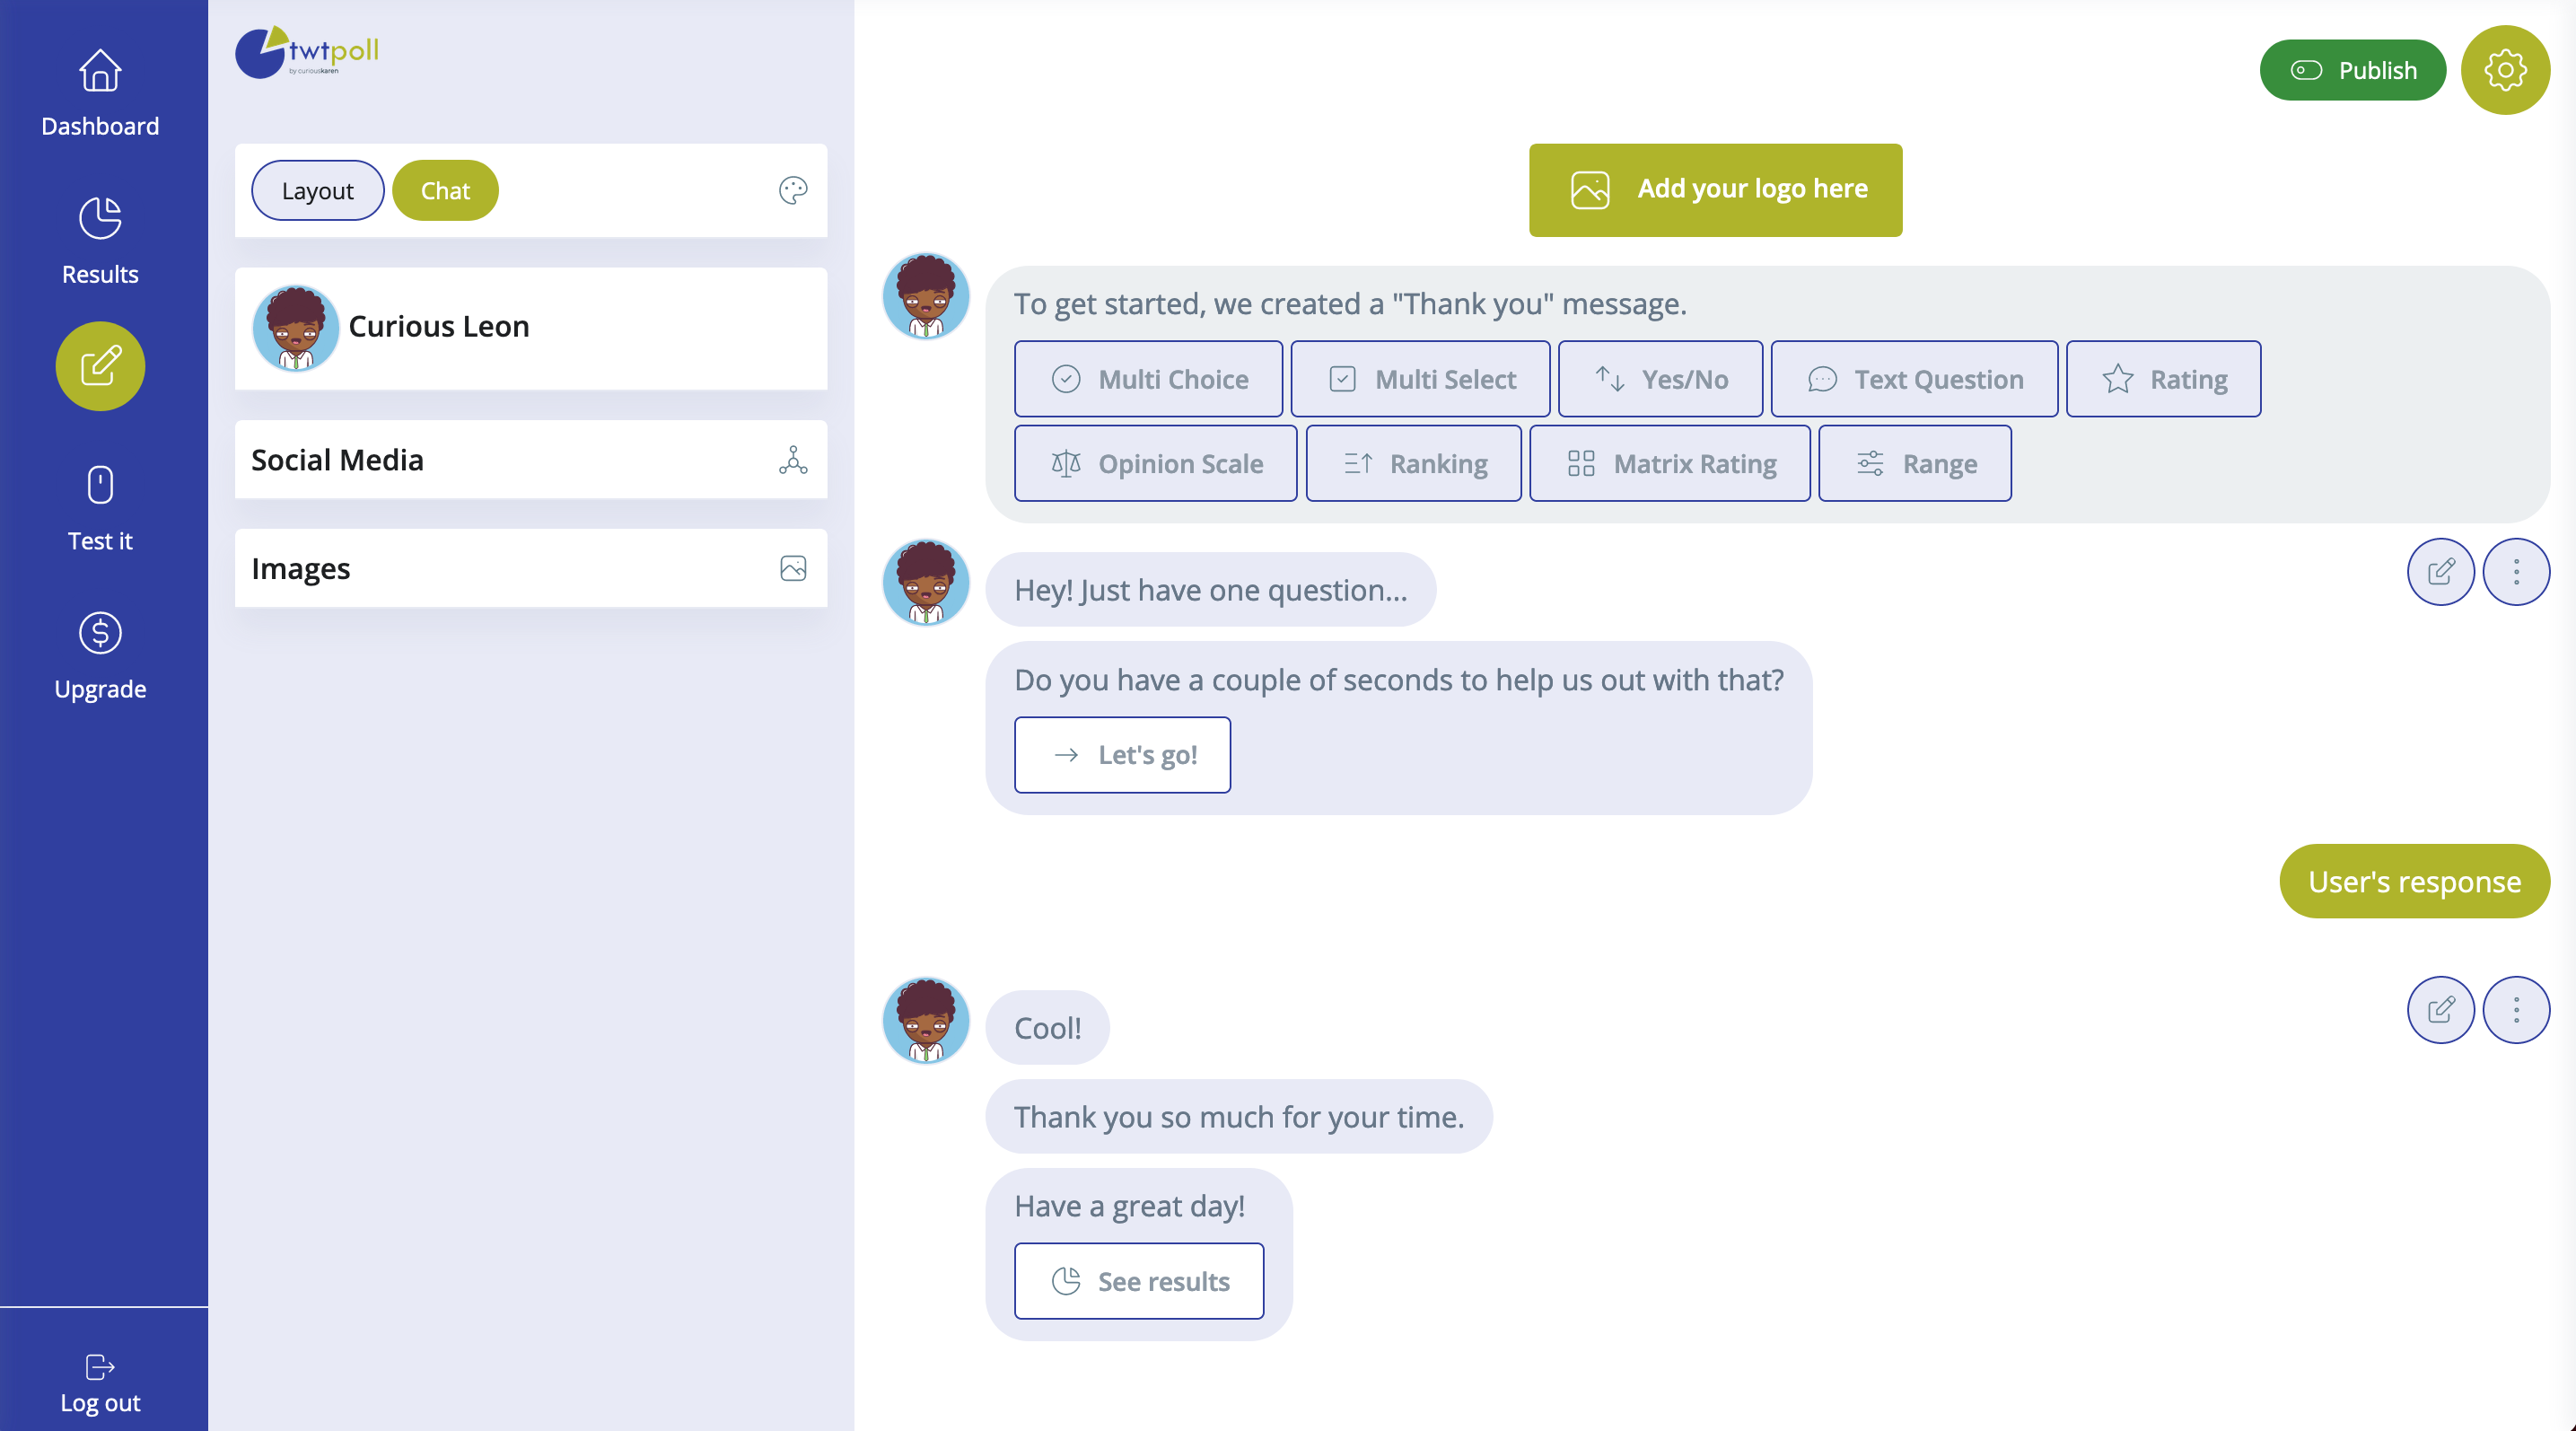Go to the Dashboard
This screenshot has height=1431, width=2576.
(x=100, y=92)
